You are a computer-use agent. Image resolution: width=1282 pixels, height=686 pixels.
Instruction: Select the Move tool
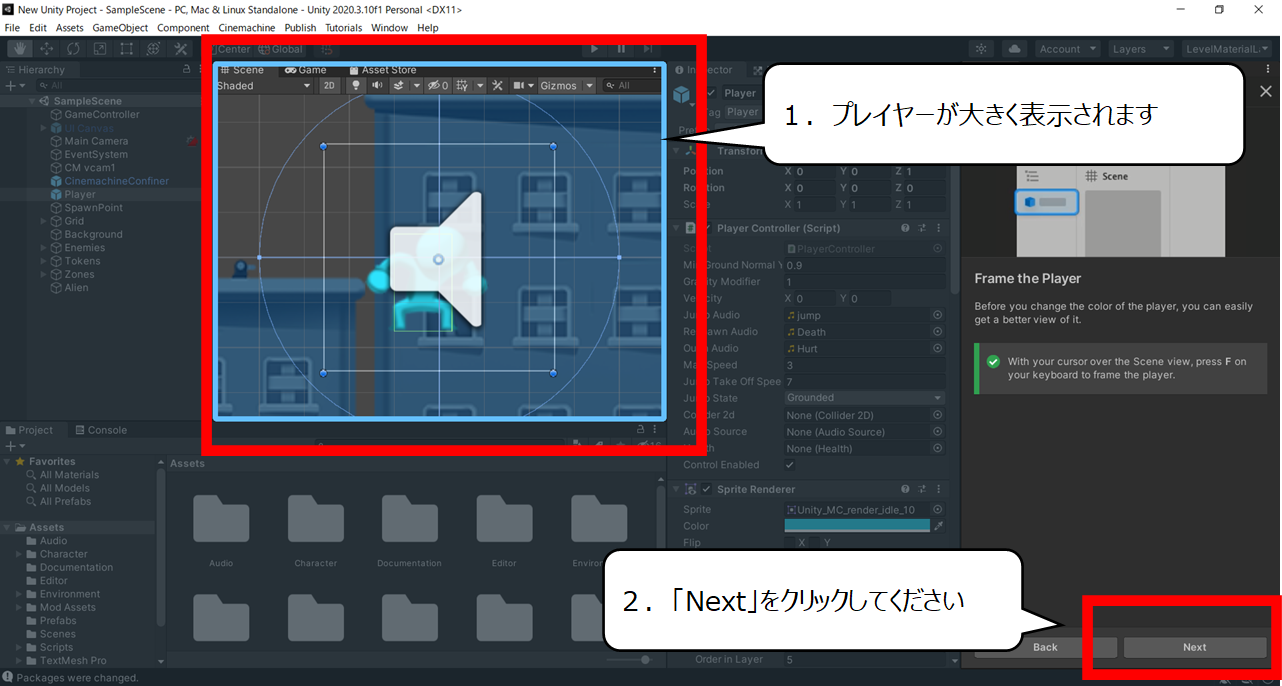(x=46, y=49)
